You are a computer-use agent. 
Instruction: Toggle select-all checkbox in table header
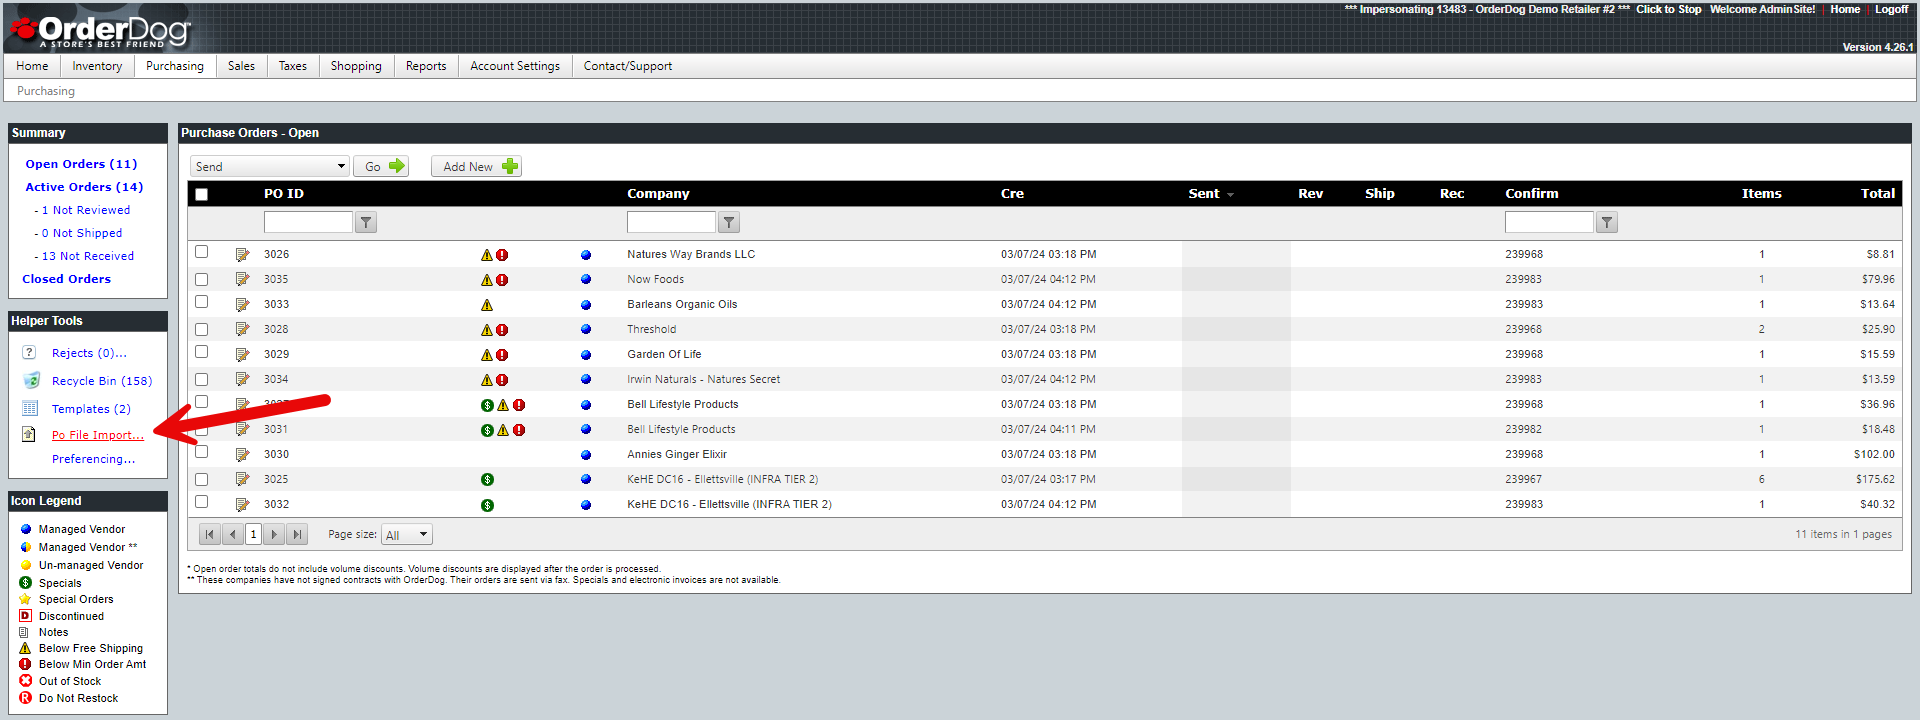(x=202, y=194)
